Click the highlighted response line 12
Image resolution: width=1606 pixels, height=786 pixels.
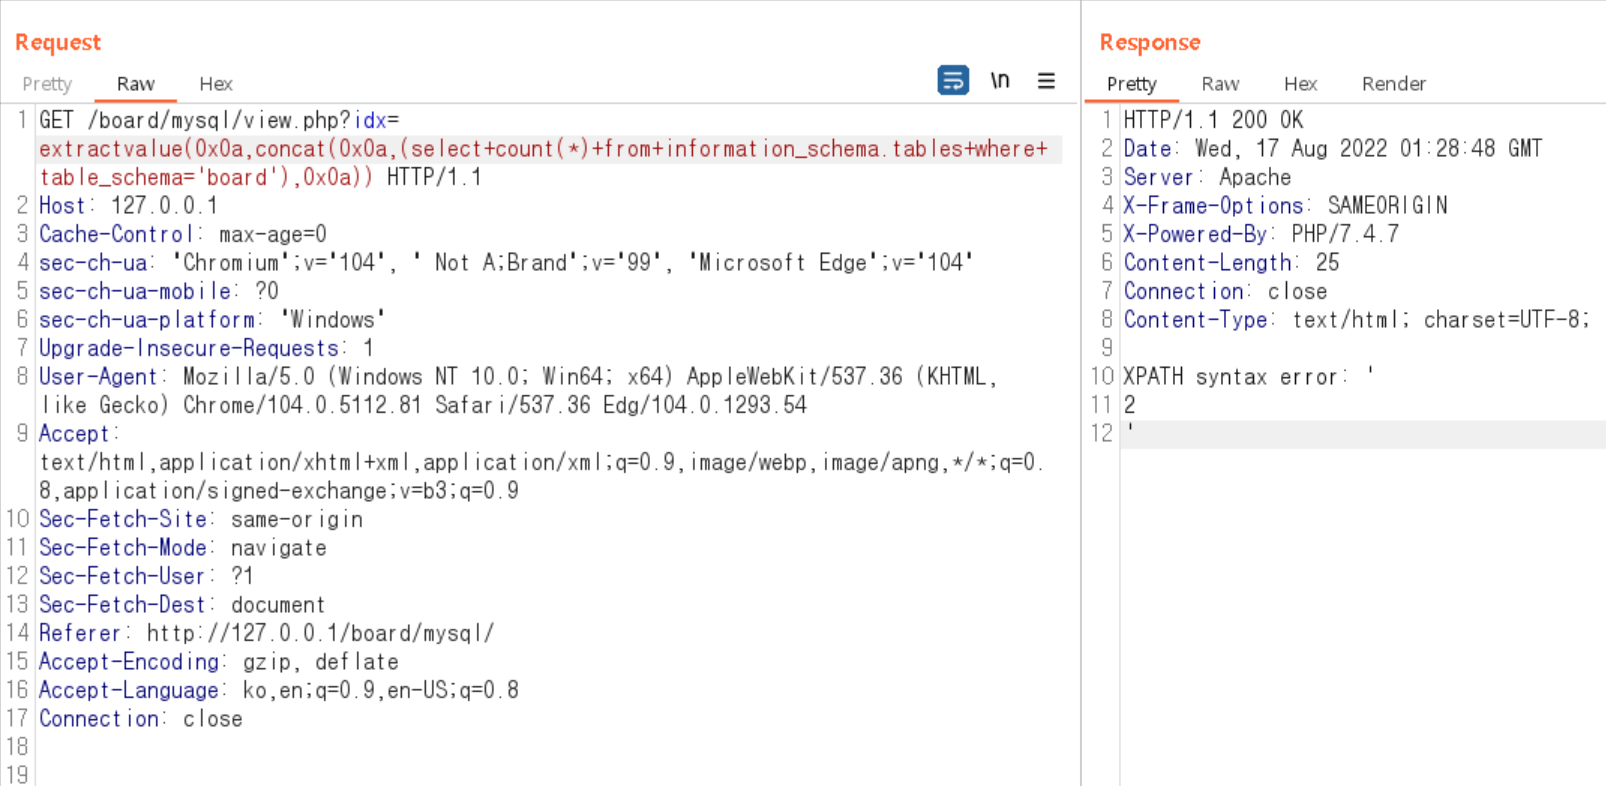(x=1362, y=434)
